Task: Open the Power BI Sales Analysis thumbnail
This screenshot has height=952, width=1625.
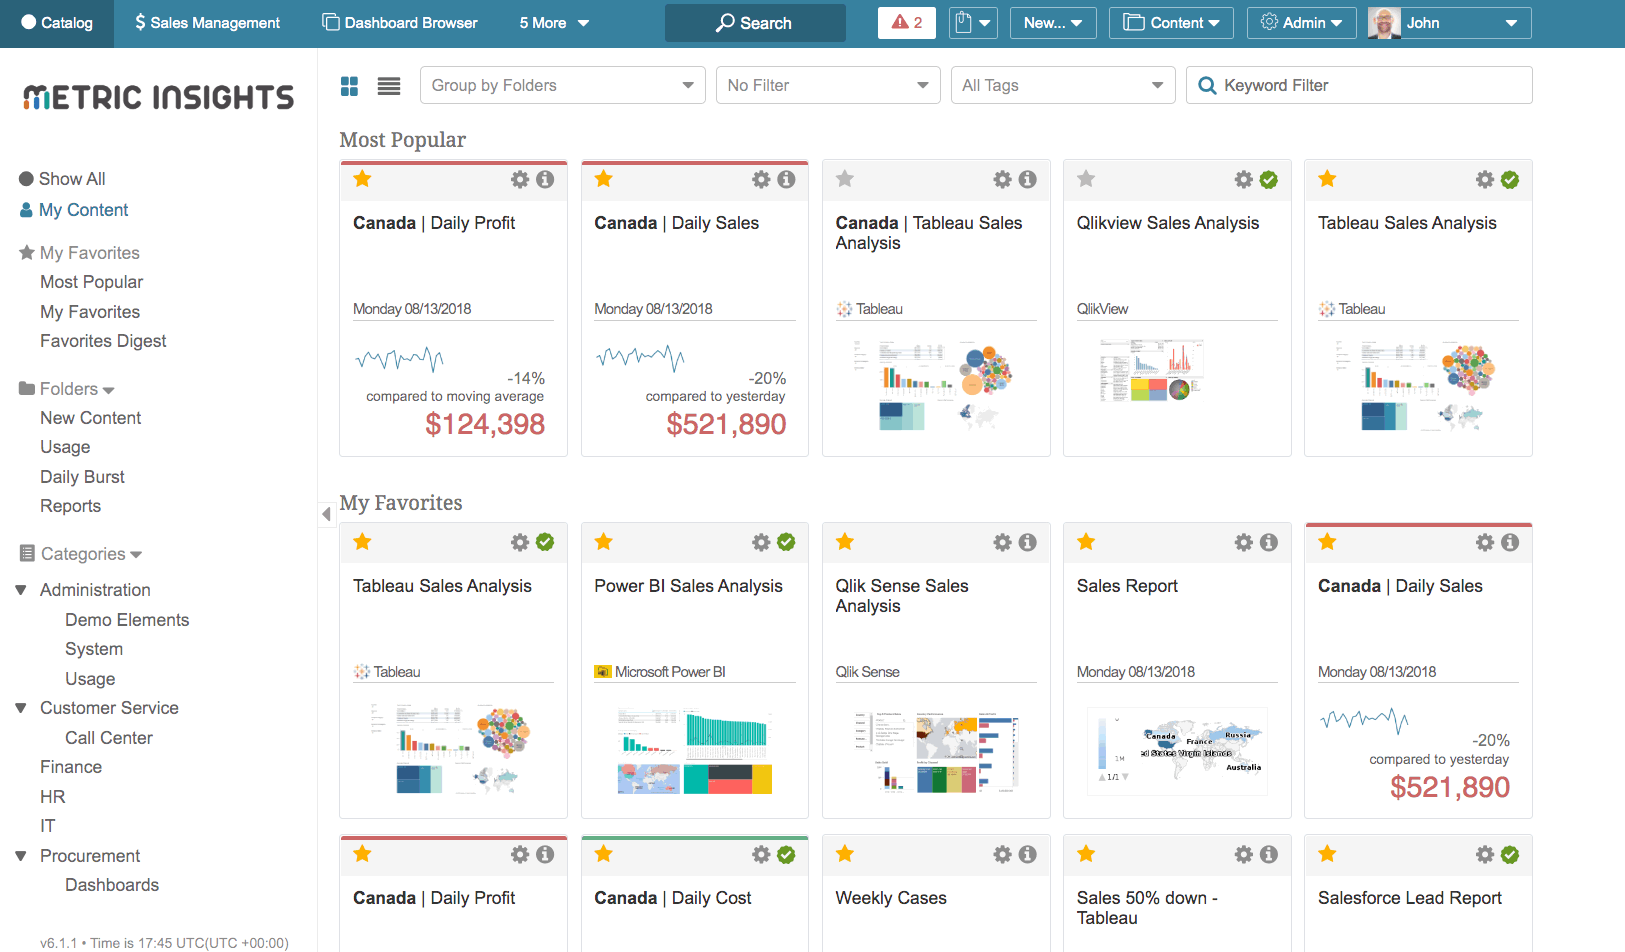Action: click(695, 751)
